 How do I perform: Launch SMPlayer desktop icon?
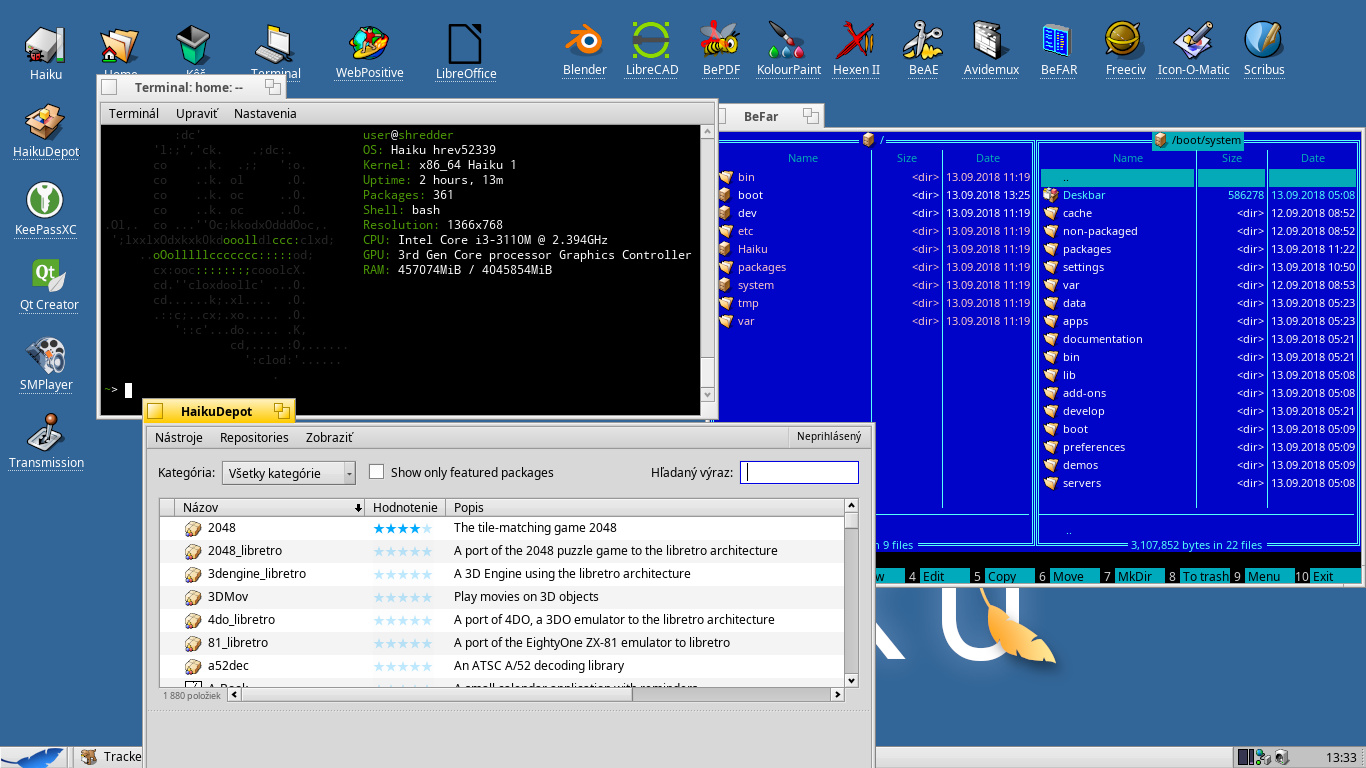[x=46, y=356]
